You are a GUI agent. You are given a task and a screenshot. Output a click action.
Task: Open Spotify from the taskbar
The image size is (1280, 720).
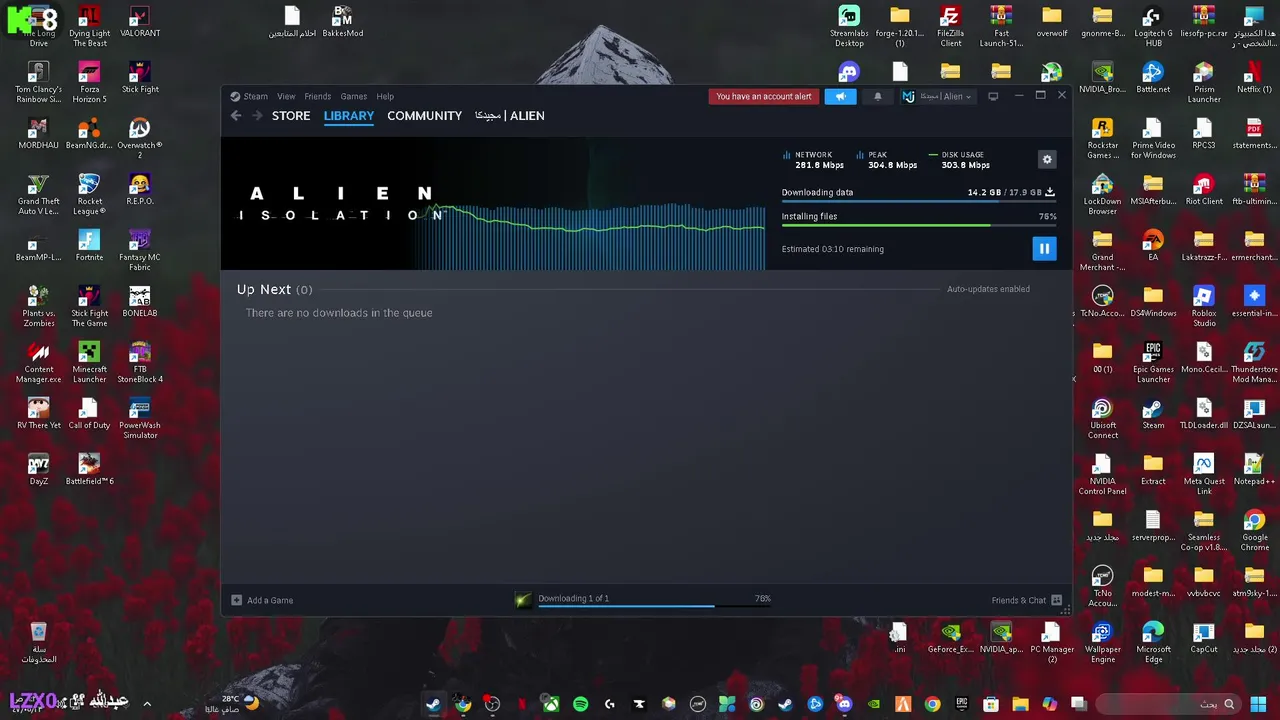click(x=580, y=704)
